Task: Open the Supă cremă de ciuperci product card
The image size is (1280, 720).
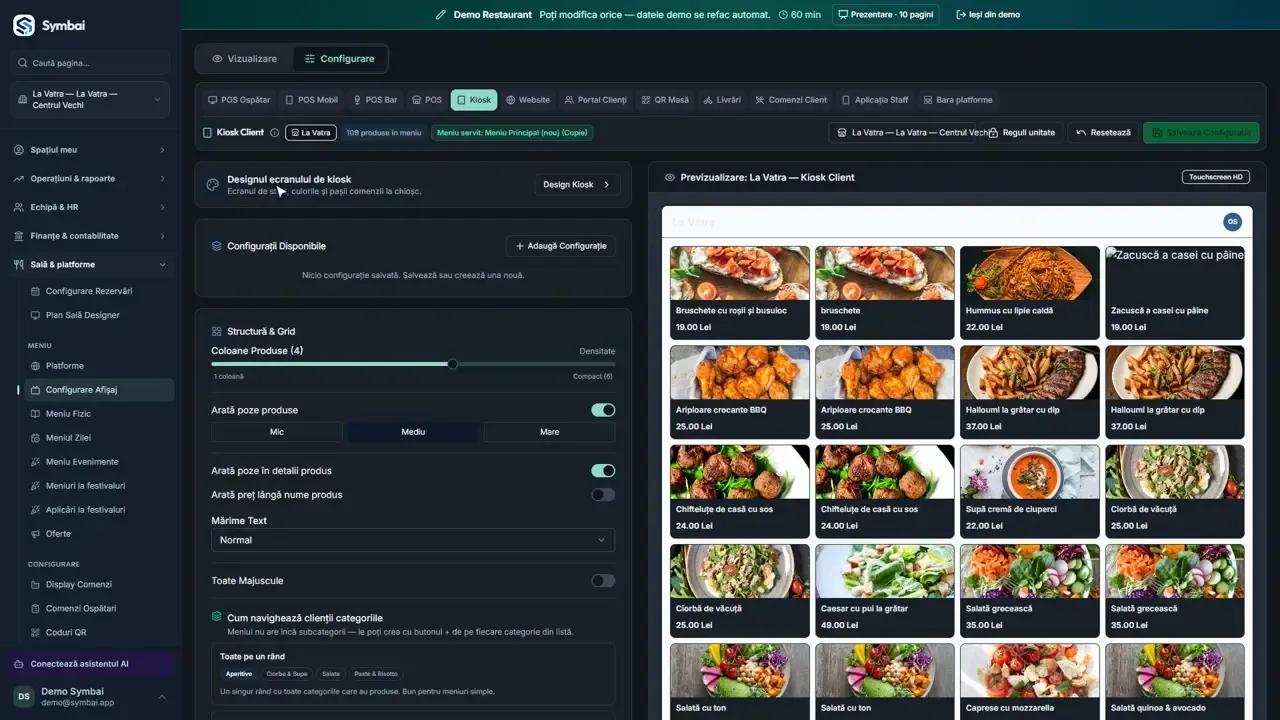Action: (x=1029, y=491)
